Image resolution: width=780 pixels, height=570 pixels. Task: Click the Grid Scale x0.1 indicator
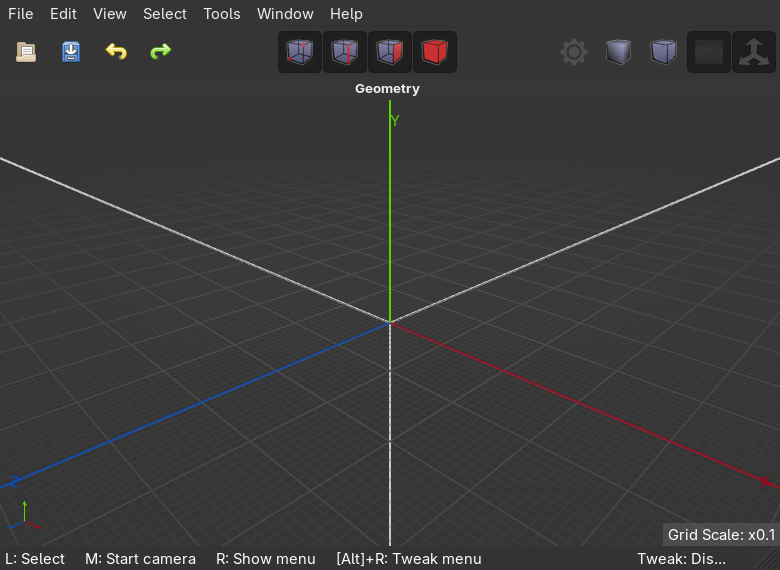[x=720, y=535]
